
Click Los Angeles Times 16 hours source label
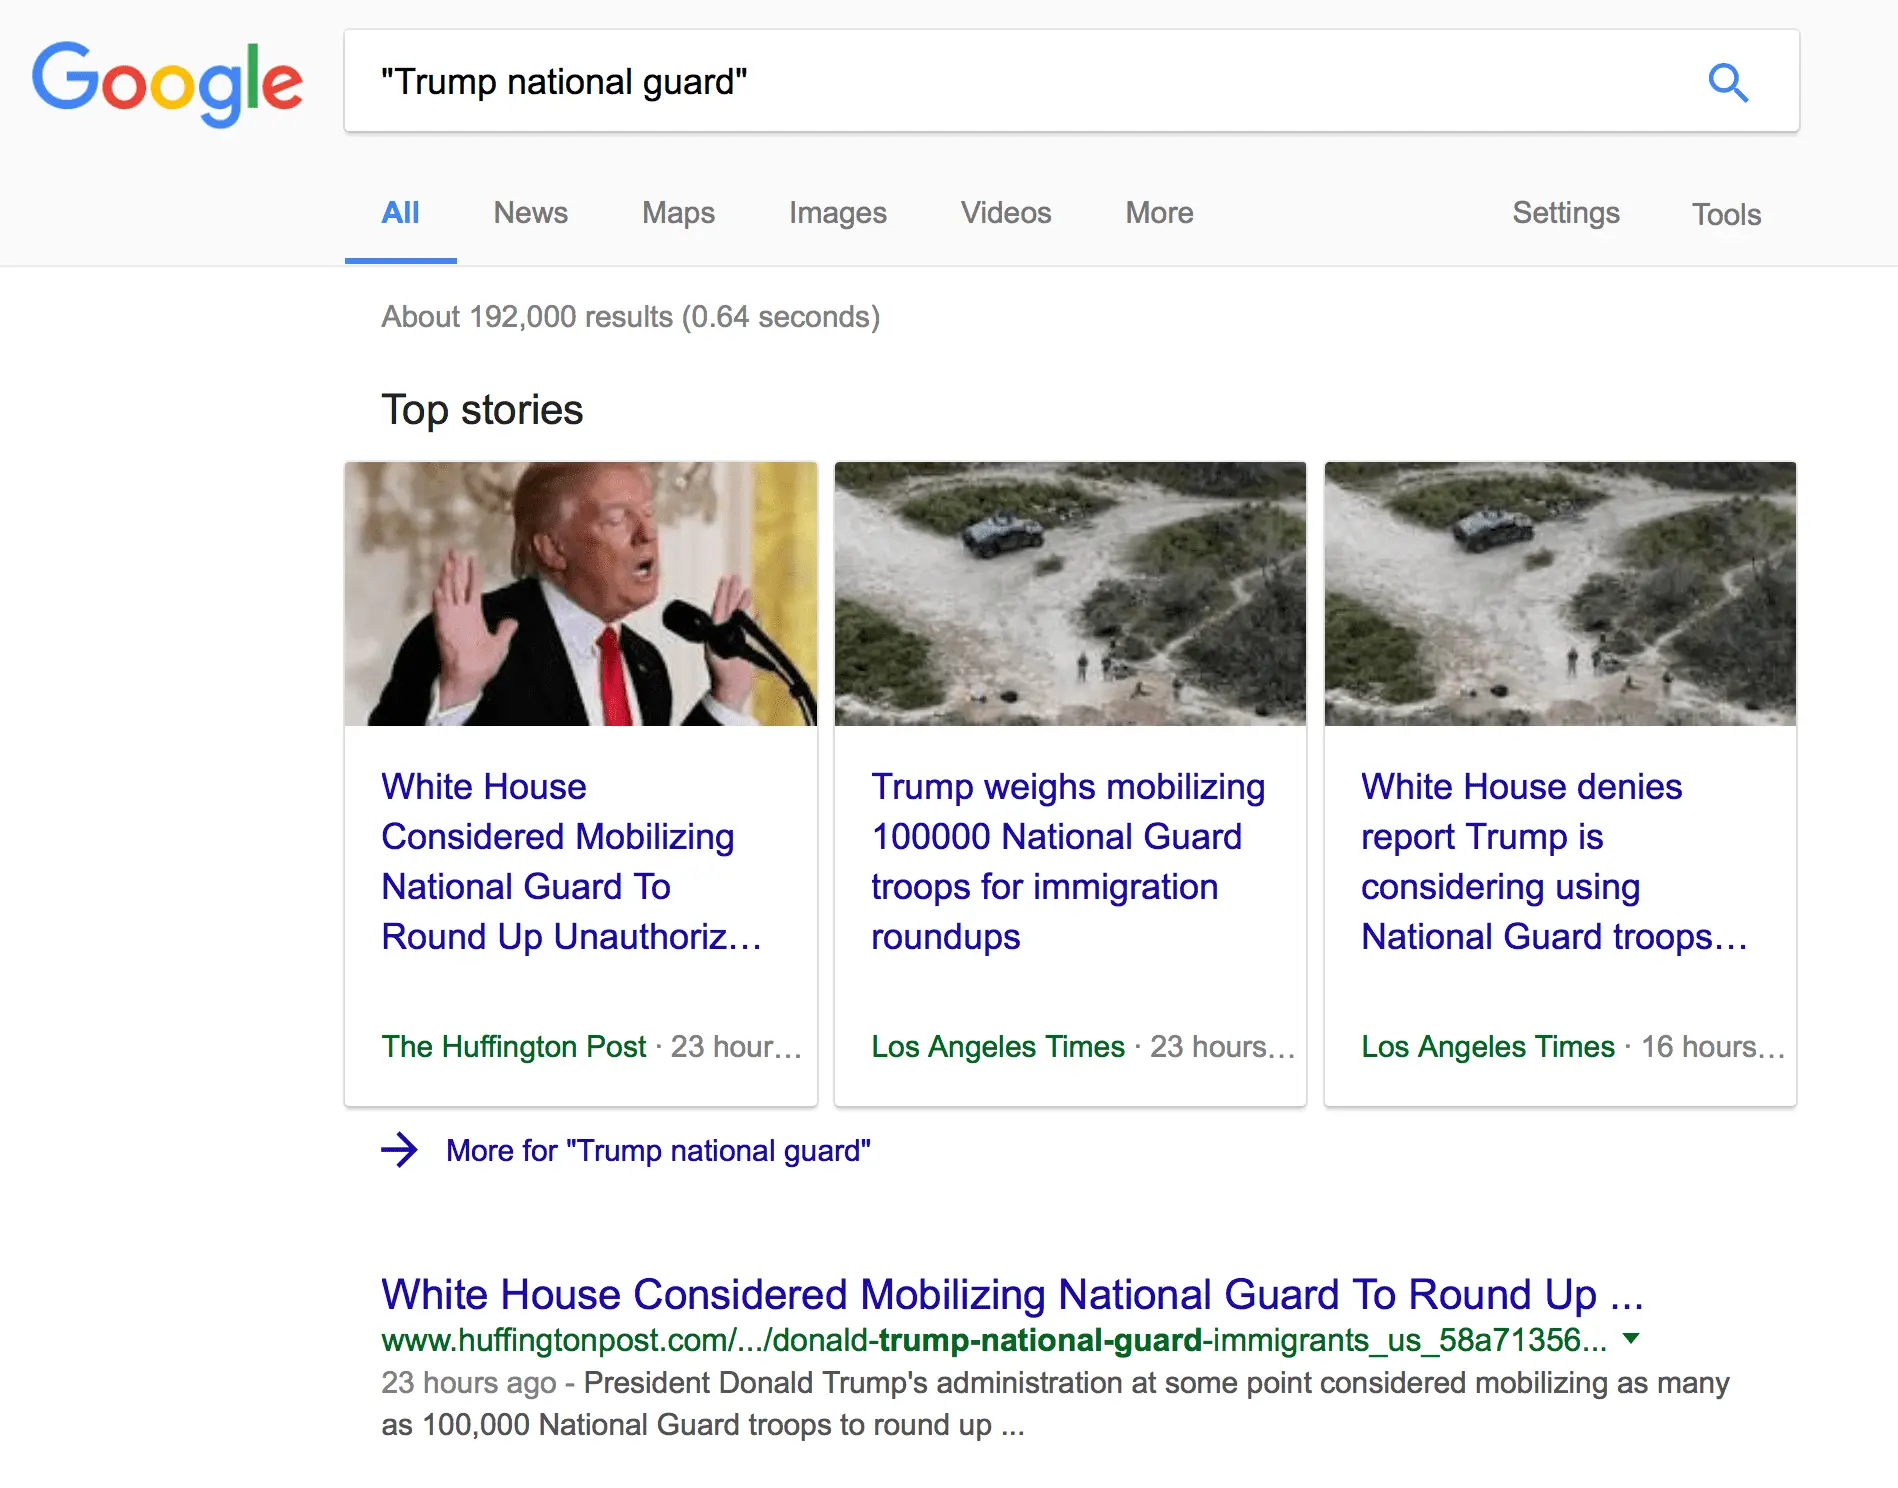coord(1488,1046)
